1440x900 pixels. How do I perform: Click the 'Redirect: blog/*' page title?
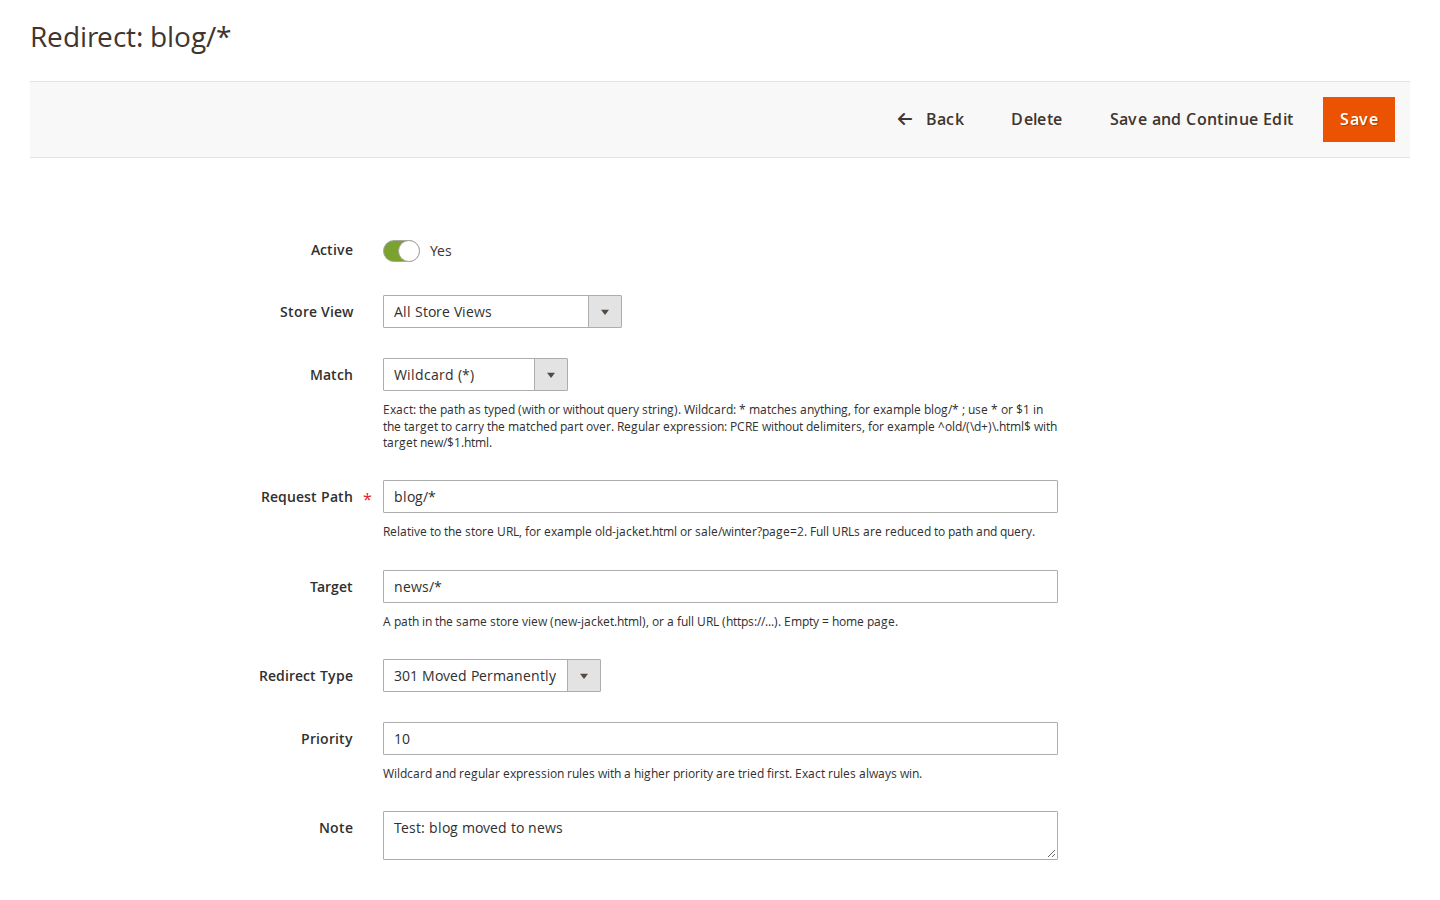coord(131,37)
